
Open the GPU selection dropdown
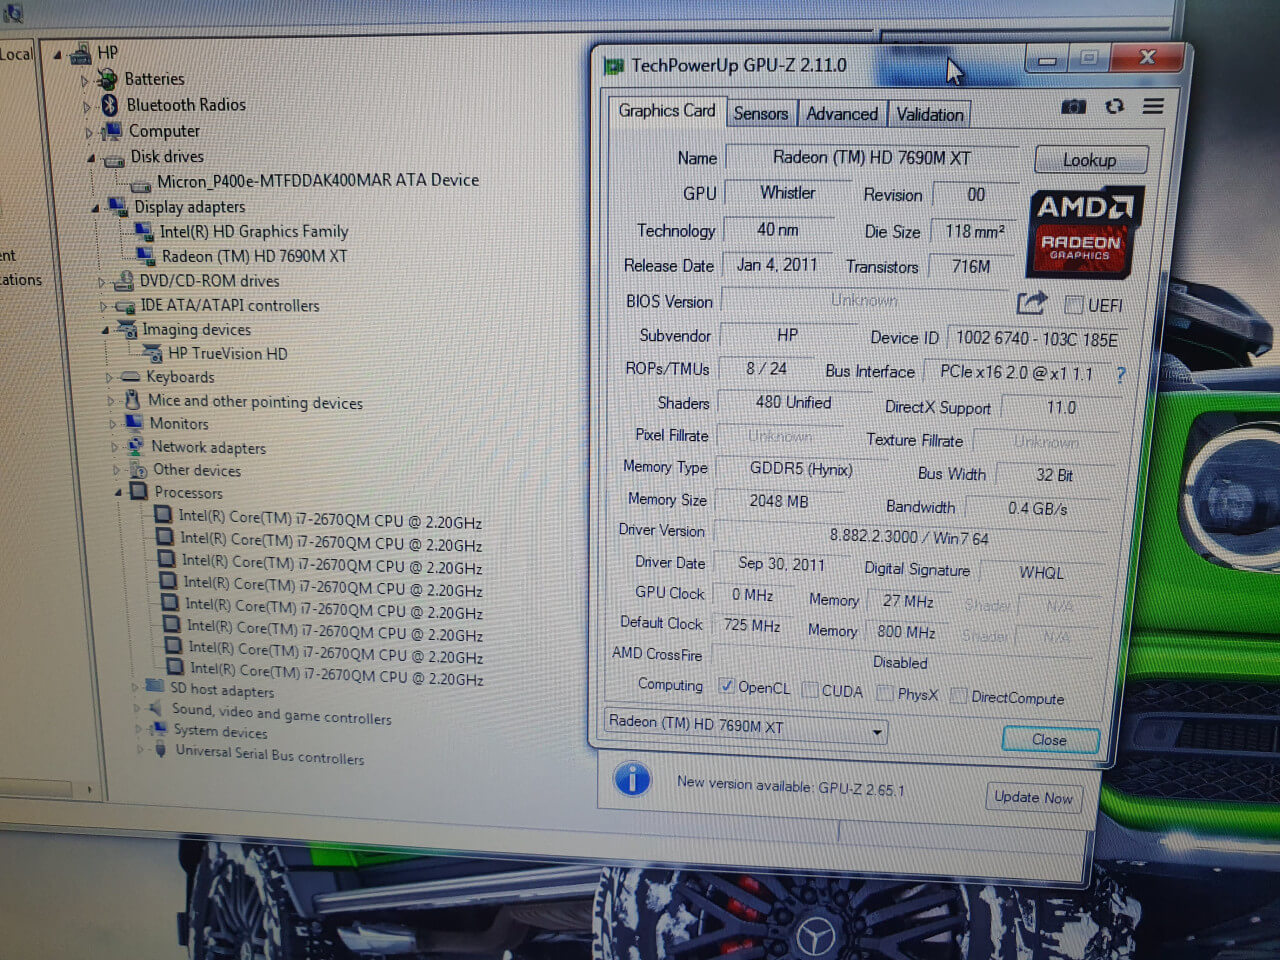point(876,732)
